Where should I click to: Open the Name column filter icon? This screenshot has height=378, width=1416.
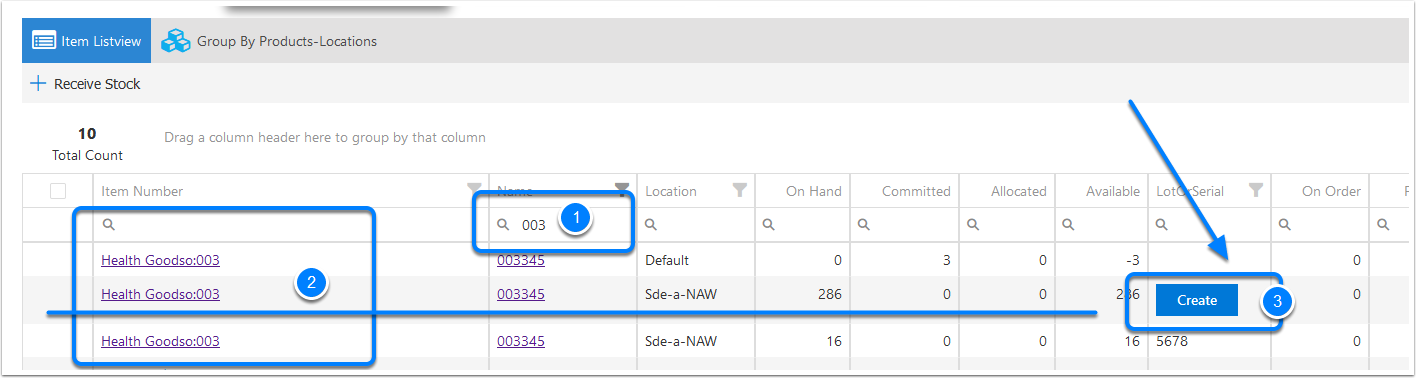point(622,190)
